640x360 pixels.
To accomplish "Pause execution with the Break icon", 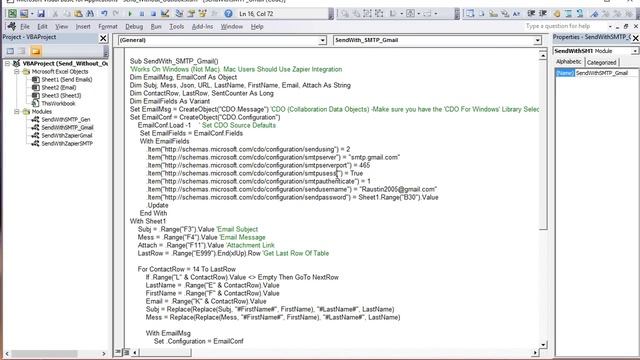I will (142, 13).
